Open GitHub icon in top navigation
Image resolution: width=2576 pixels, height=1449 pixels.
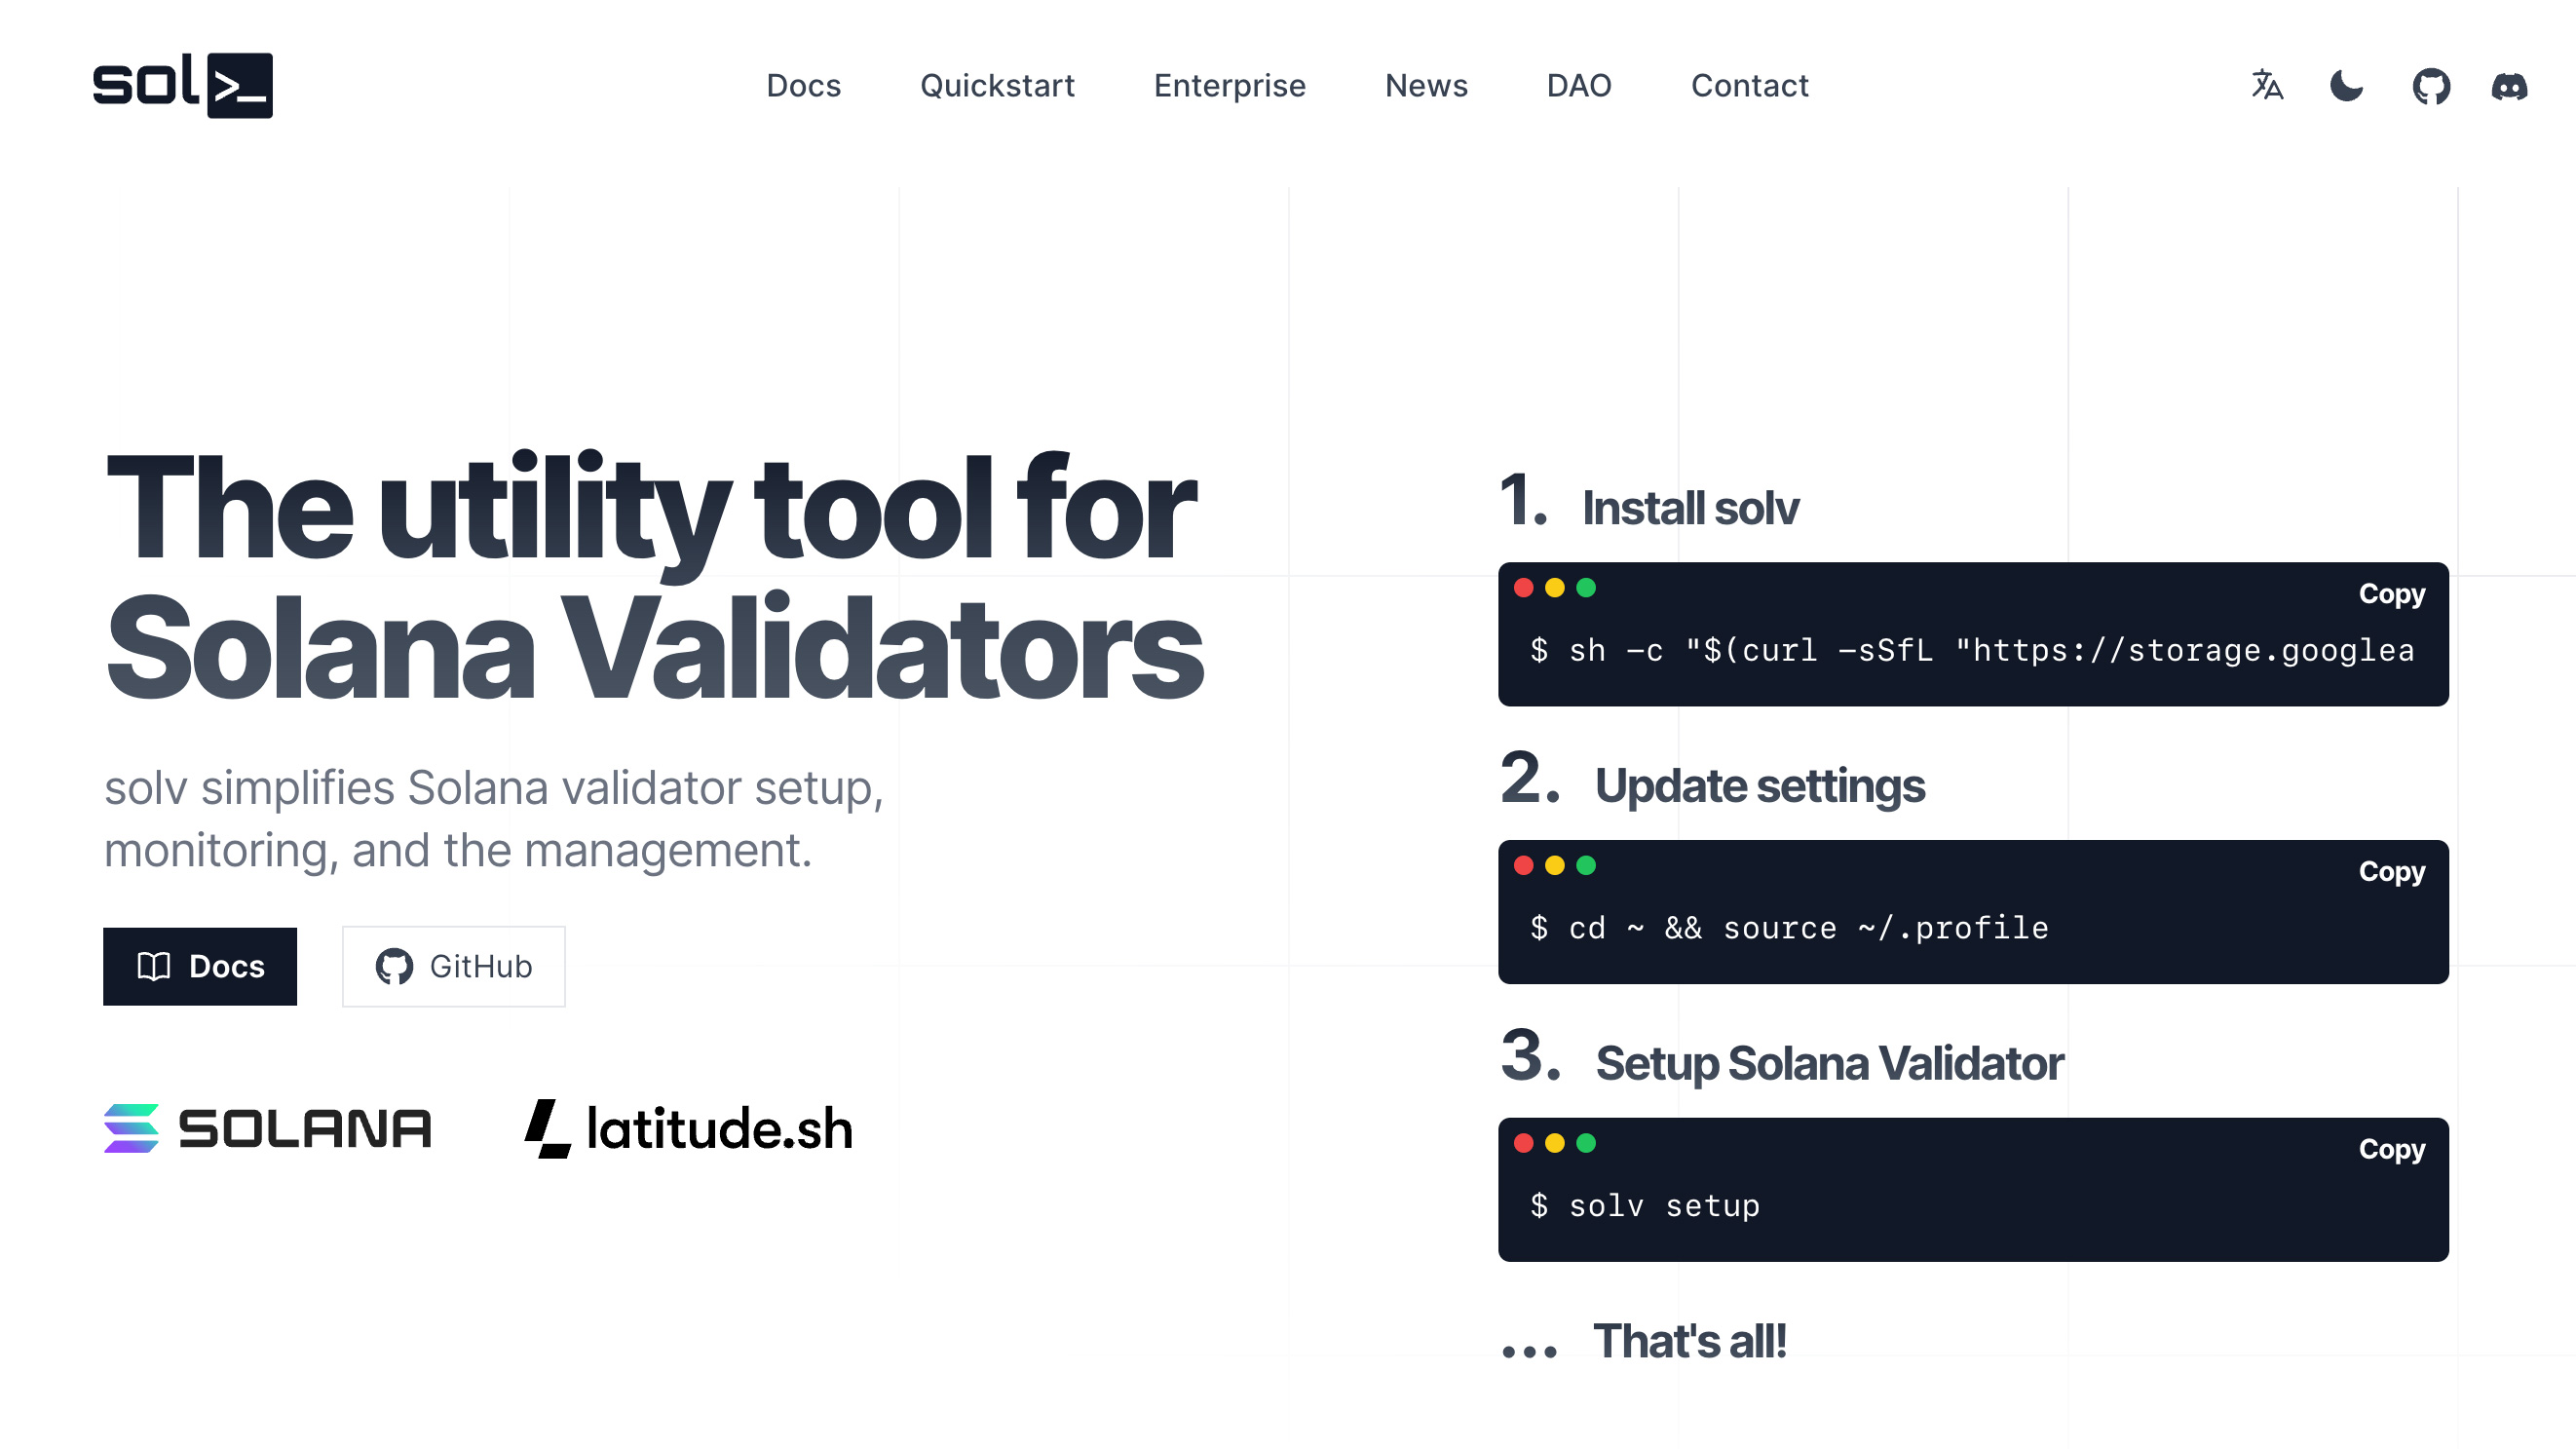(2430, 86)
